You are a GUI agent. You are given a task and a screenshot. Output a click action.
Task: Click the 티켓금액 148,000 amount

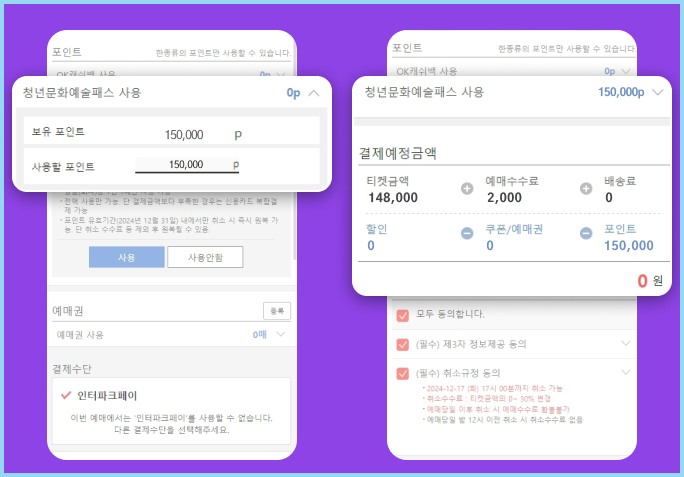coord(393,198)
